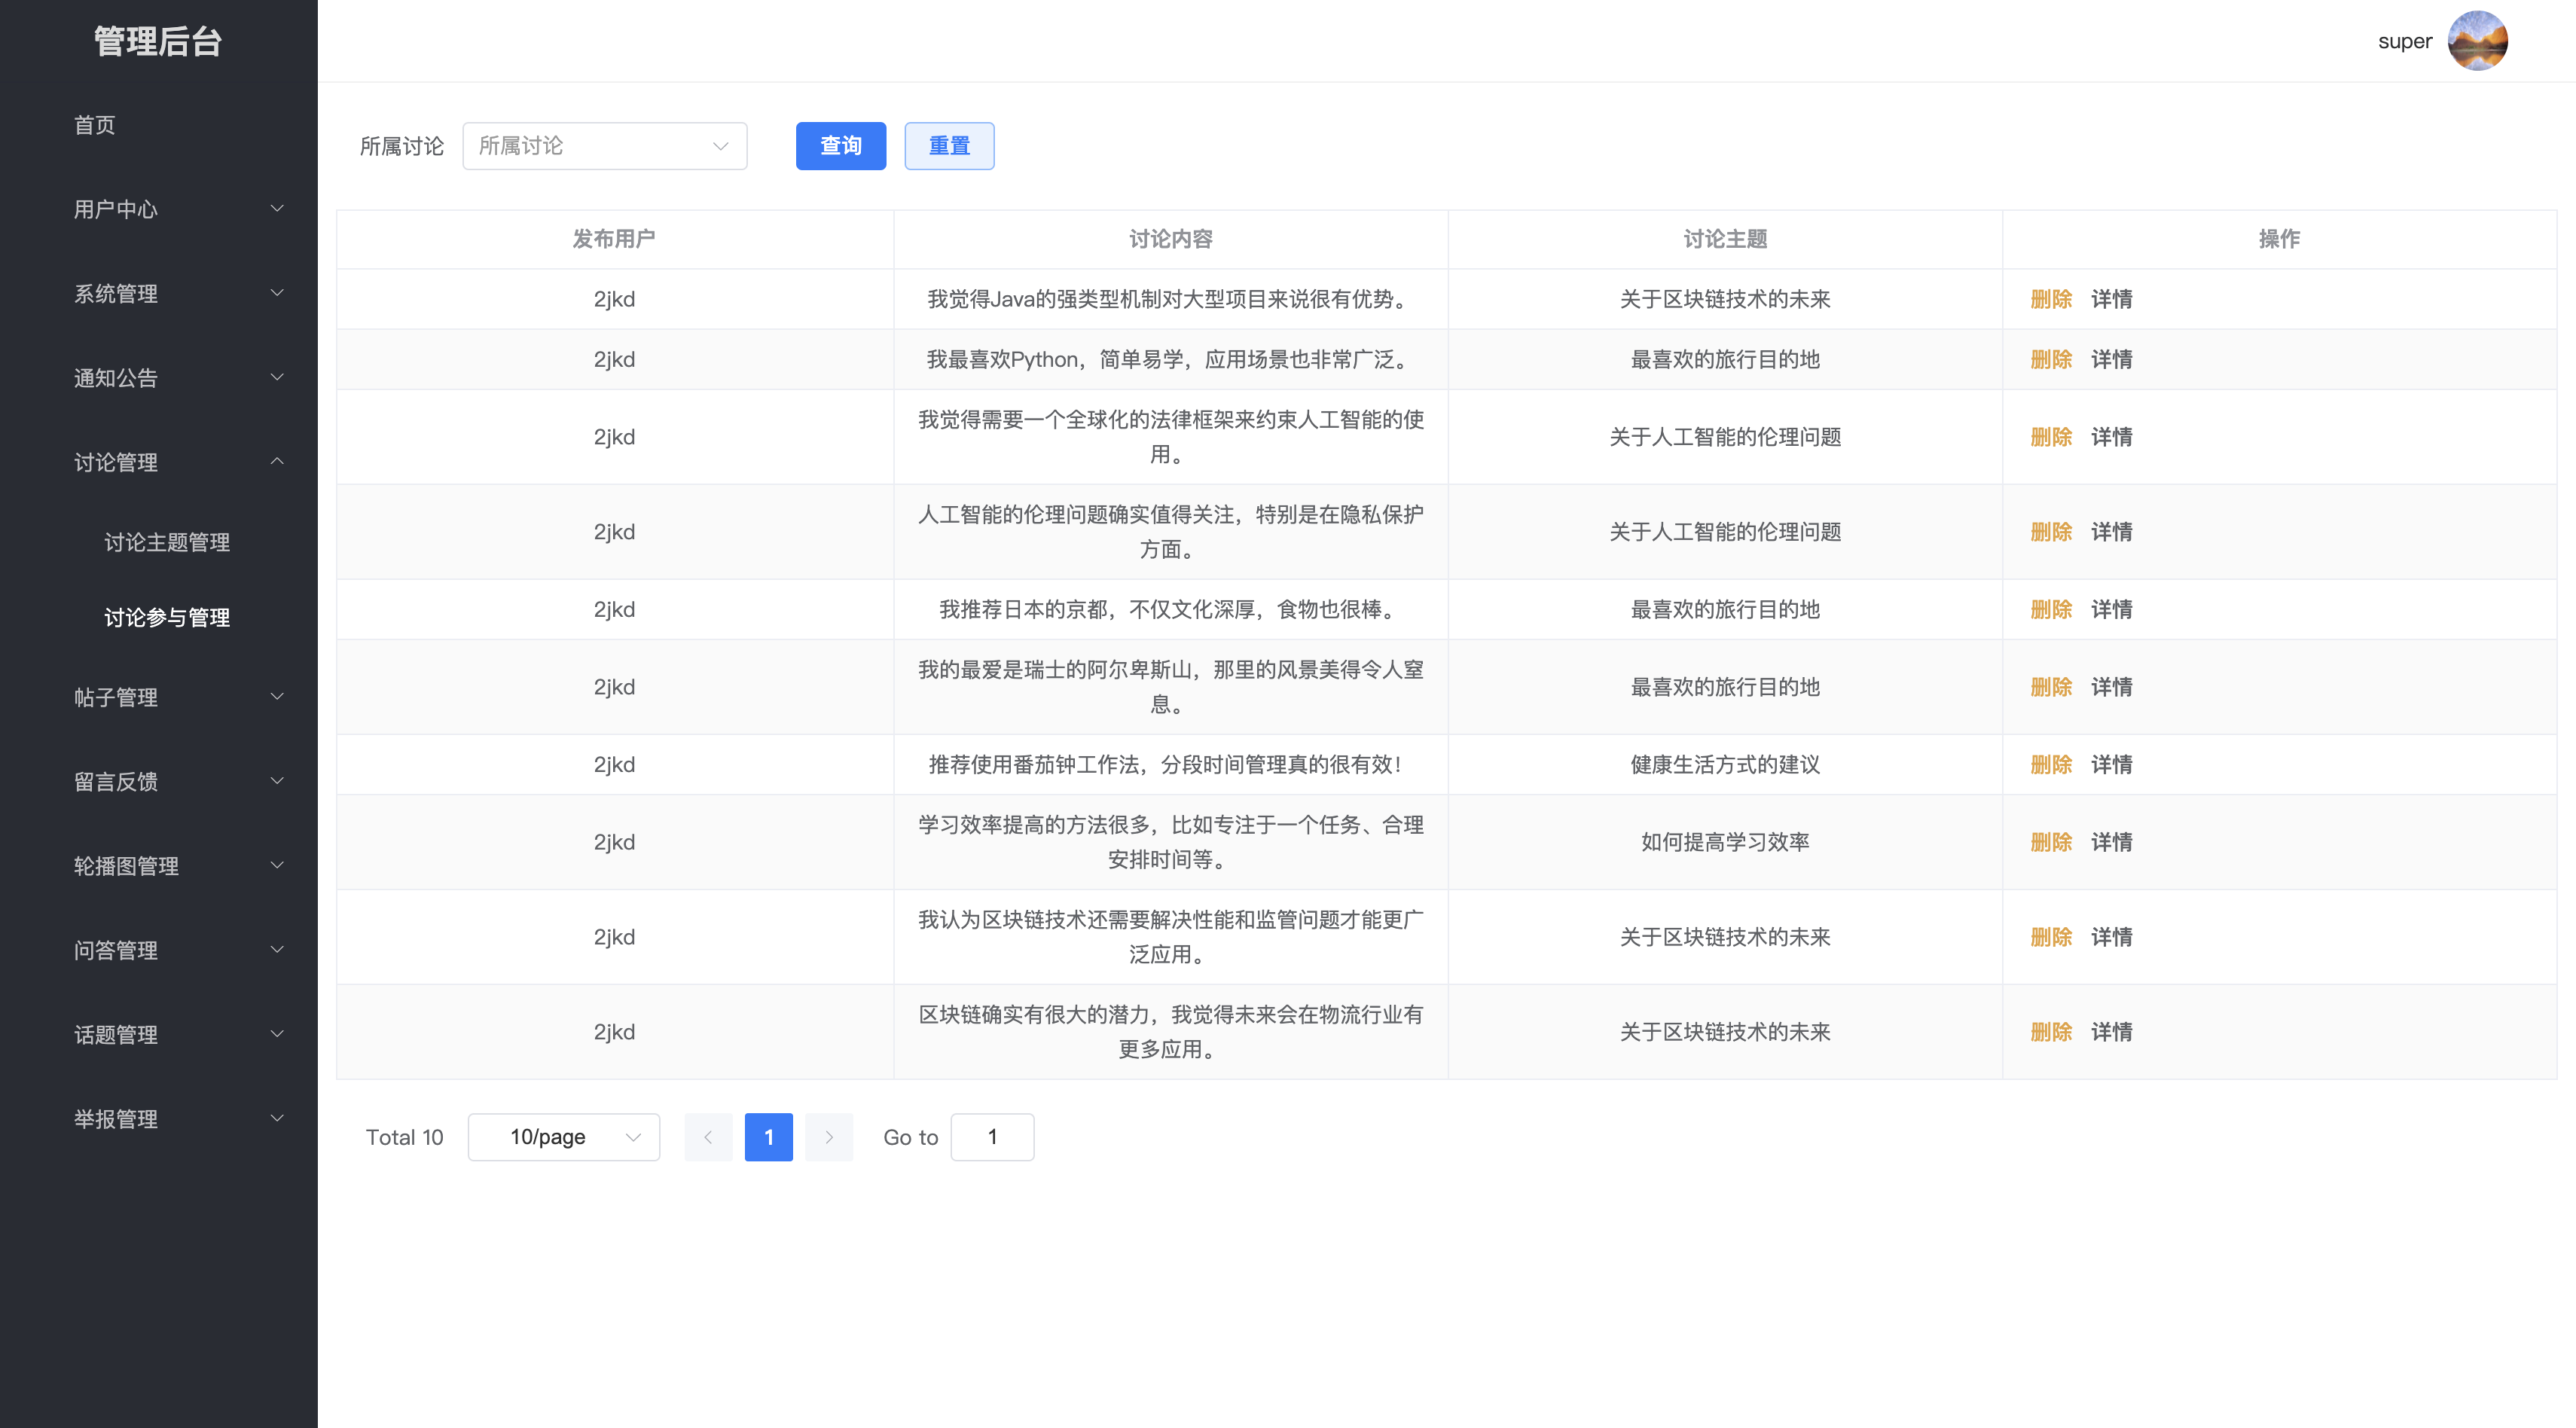Screen dimensions: 2576x1428
Task: Select 讨论参与管理 in the sidebar submenu
Action: (x=167, y=617)
